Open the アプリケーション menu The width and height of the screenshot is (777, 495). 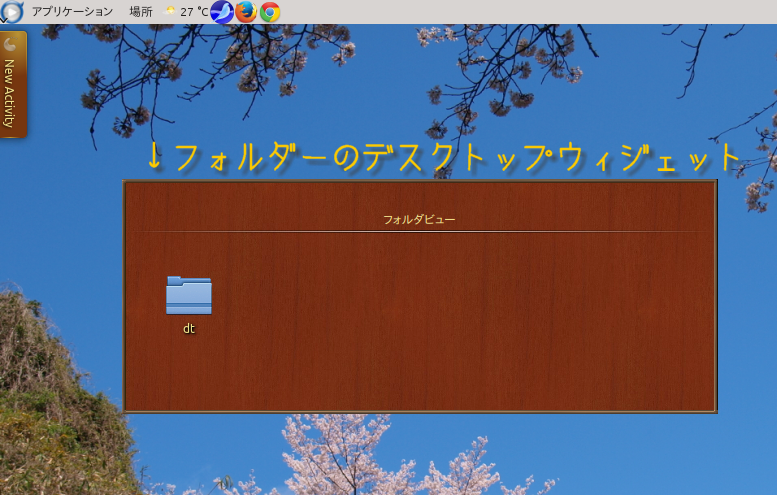coord(72,12)
